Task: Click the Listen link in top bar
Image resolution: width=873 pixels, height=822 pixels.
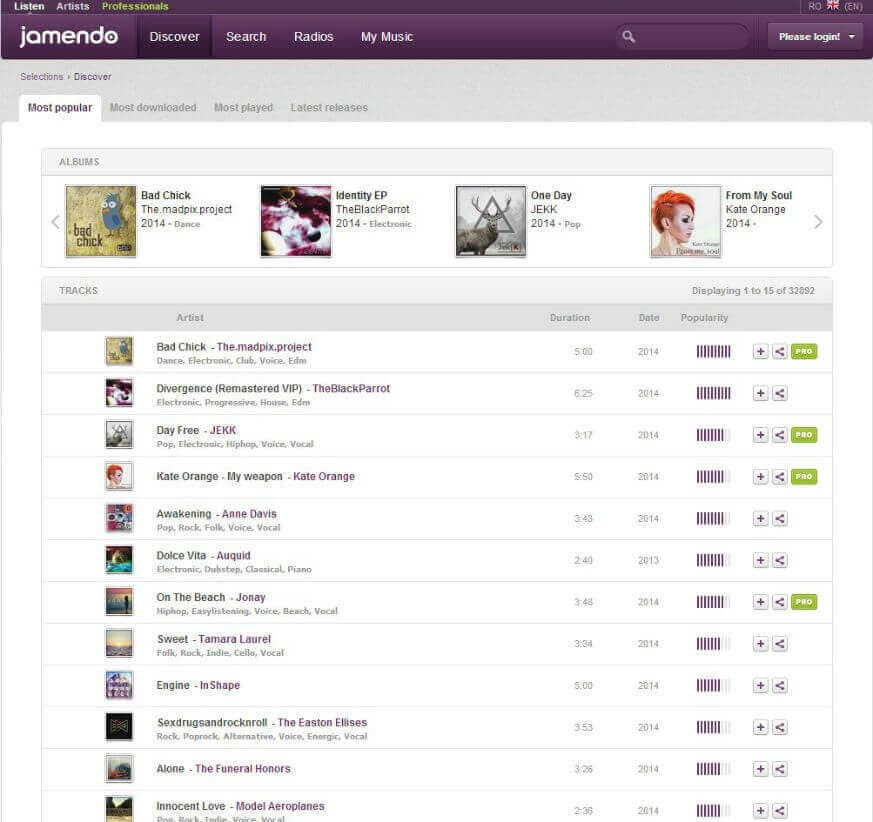Action: tap(29, 6)
